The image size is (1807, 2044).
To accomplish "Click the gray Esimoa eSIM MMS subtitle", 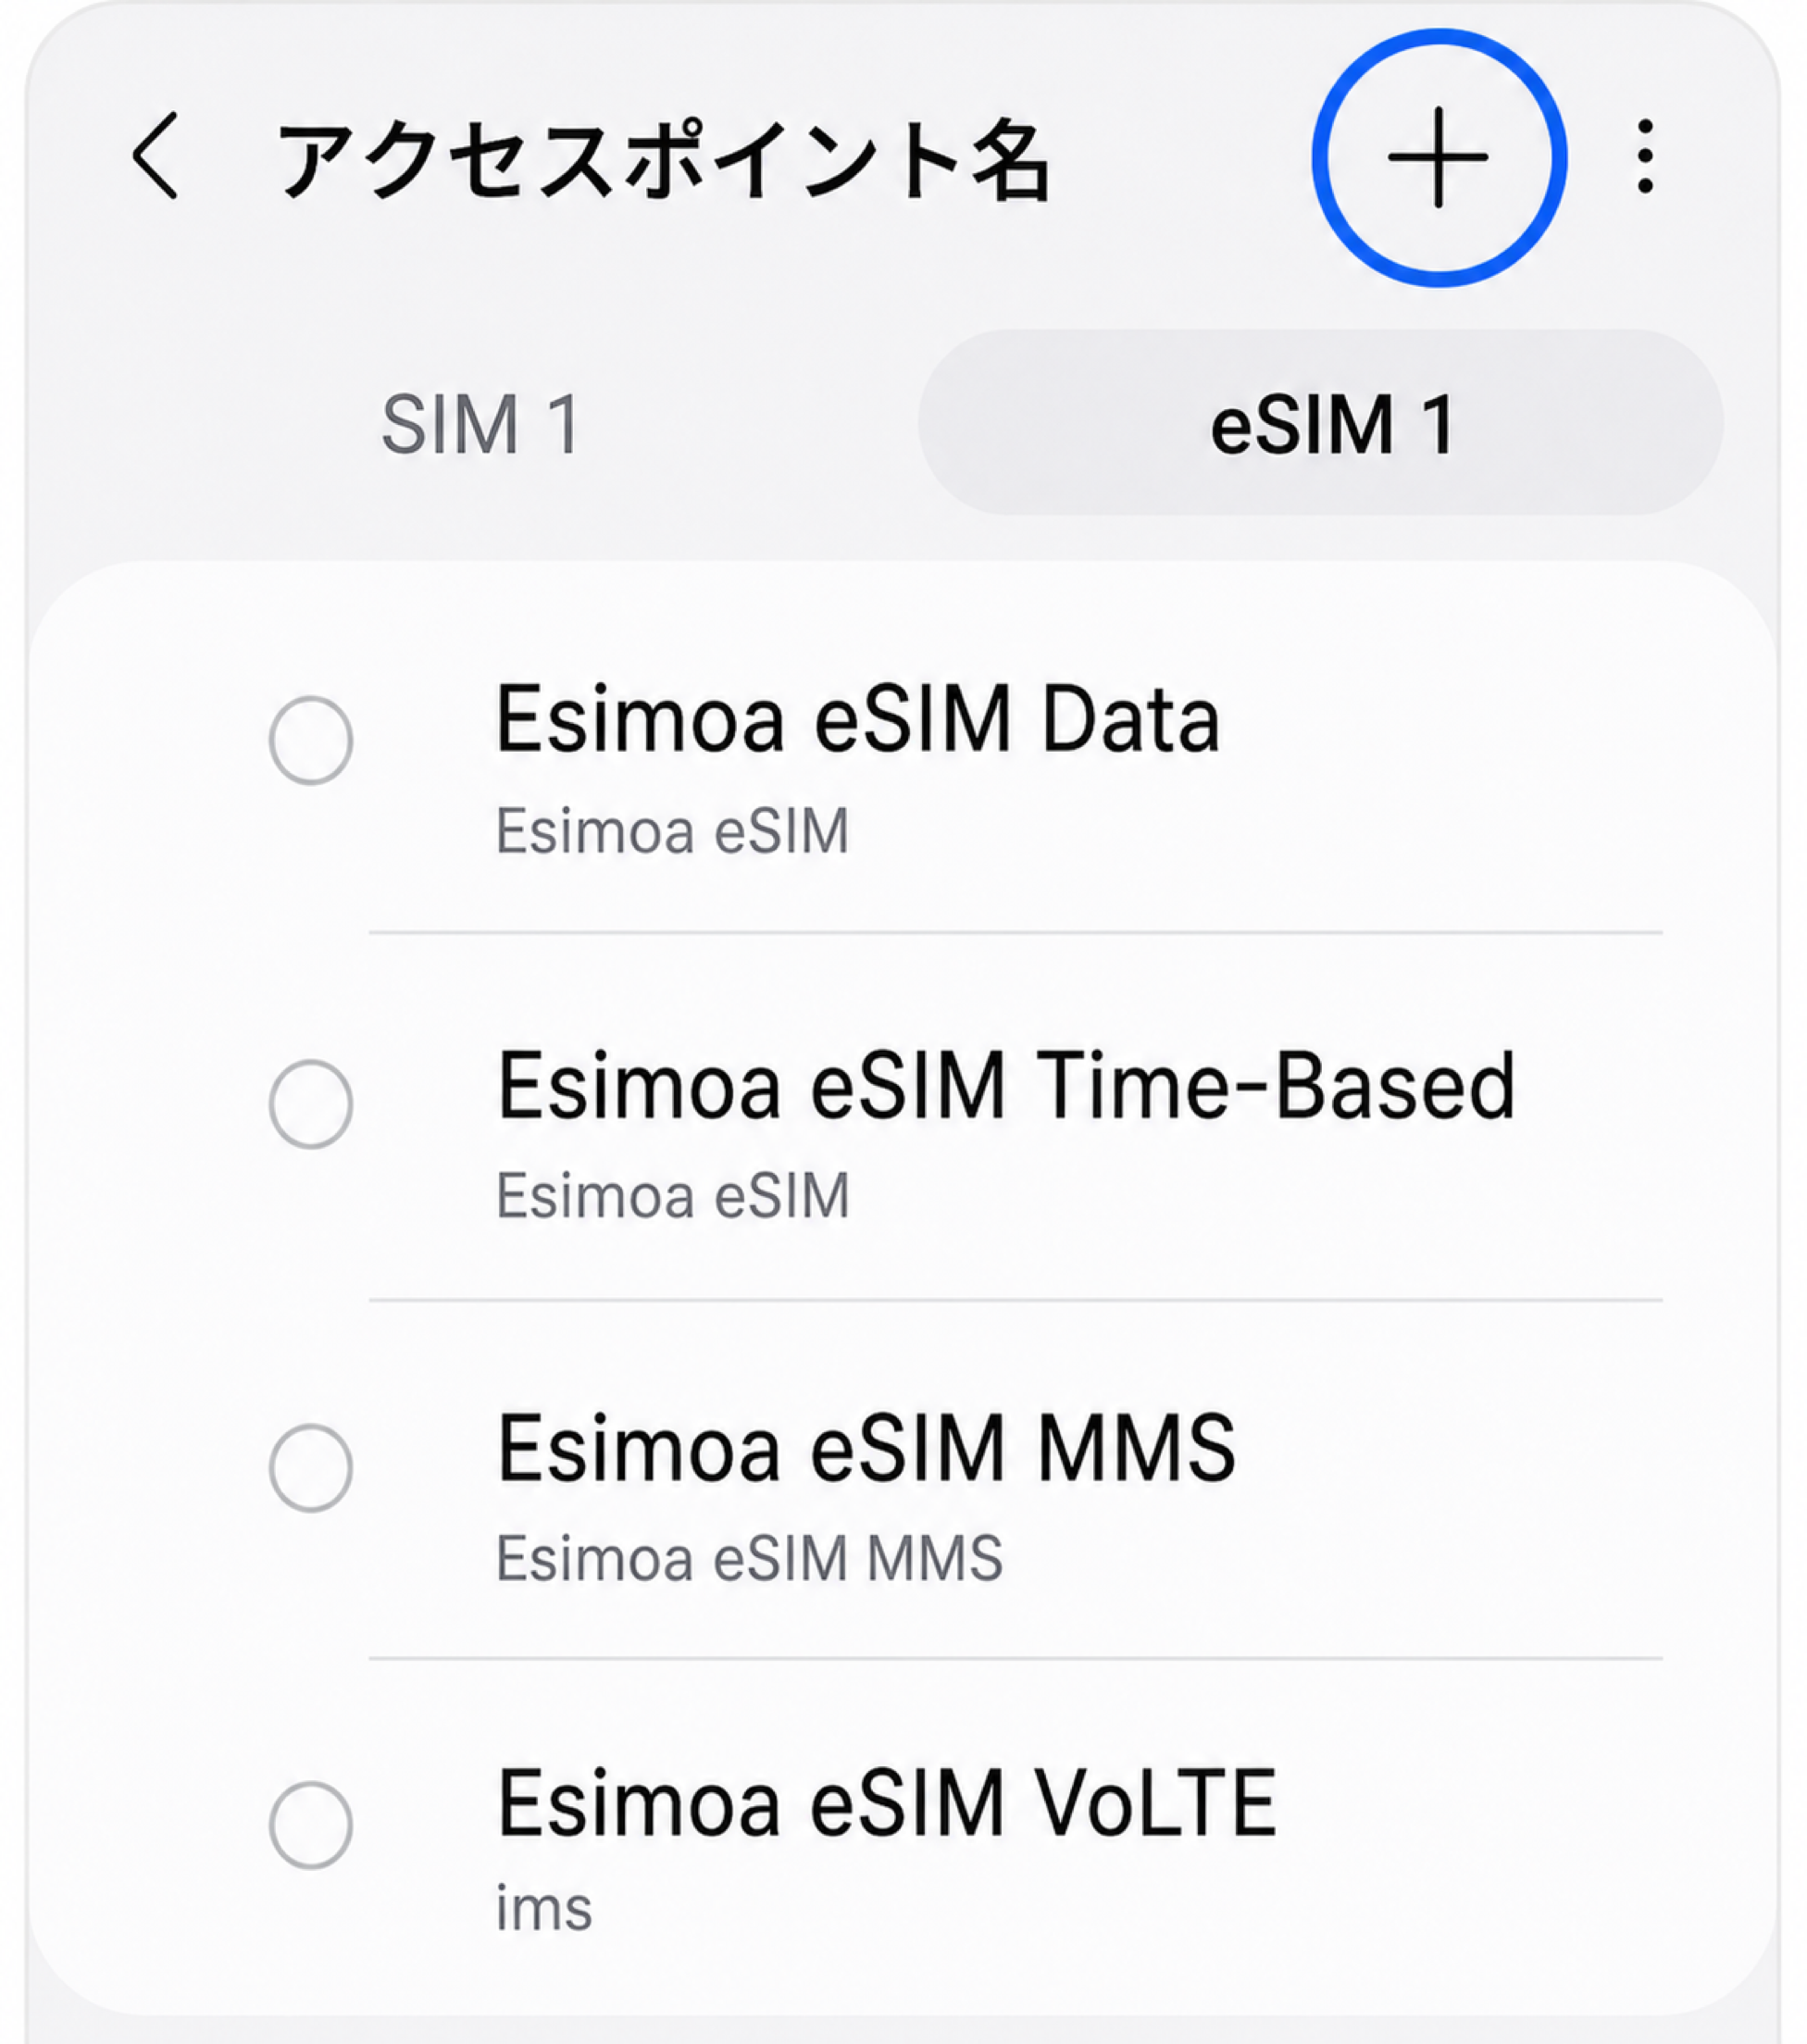I will 749,1558.
